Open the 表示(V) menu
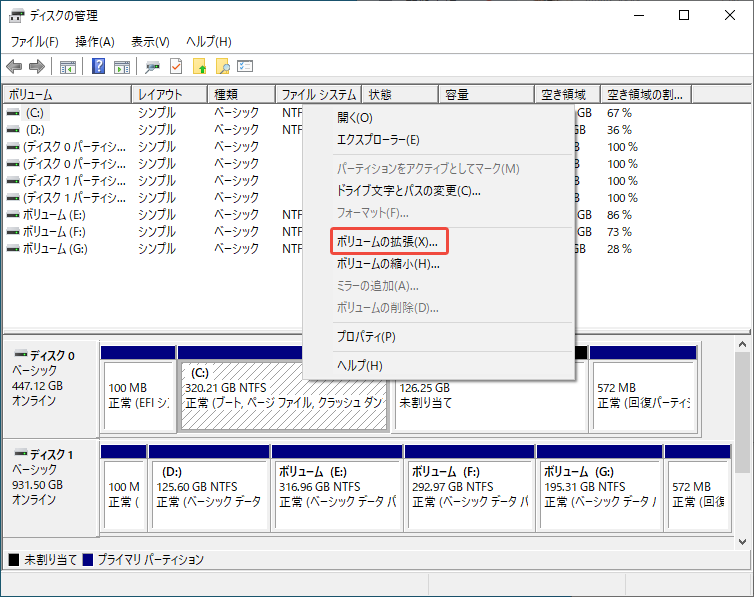The image size is (754, 597). tap(150, 42)
